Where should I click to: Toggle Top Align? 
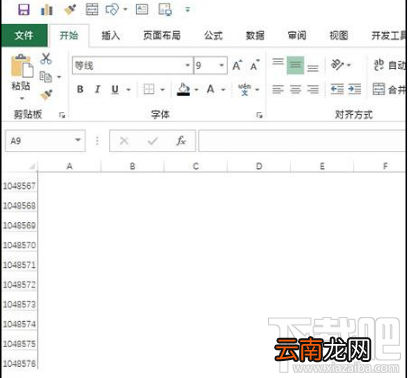click(x=278, y=62)
